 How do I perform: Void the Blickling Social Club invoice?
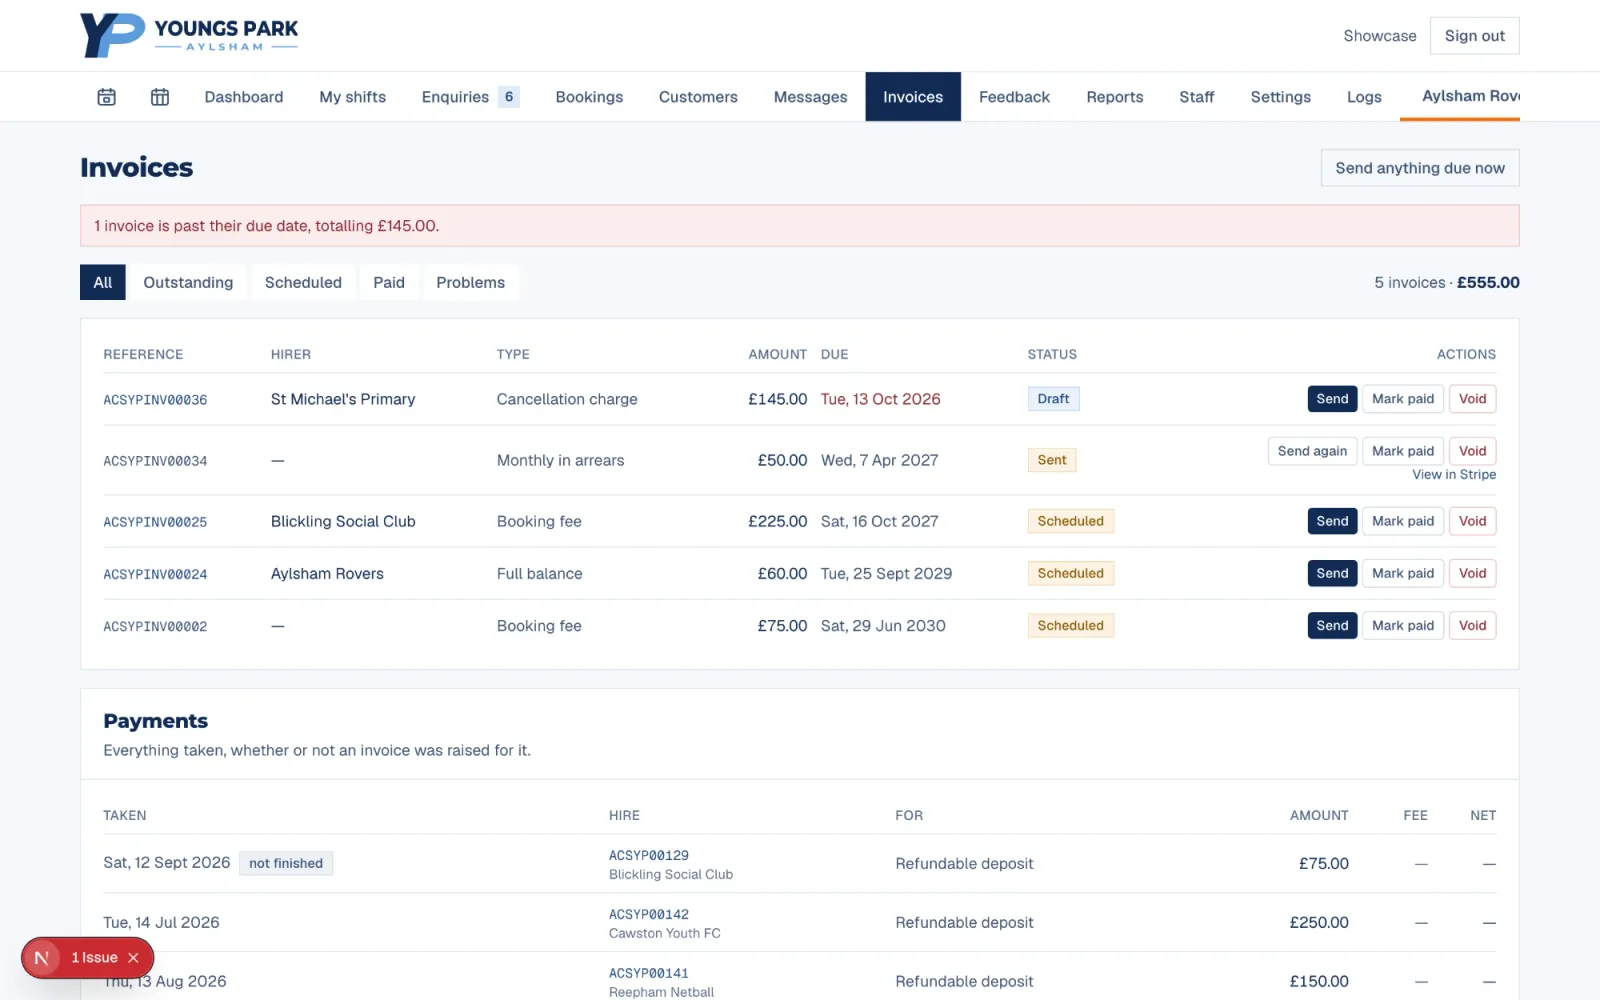tap(1472, 521)
